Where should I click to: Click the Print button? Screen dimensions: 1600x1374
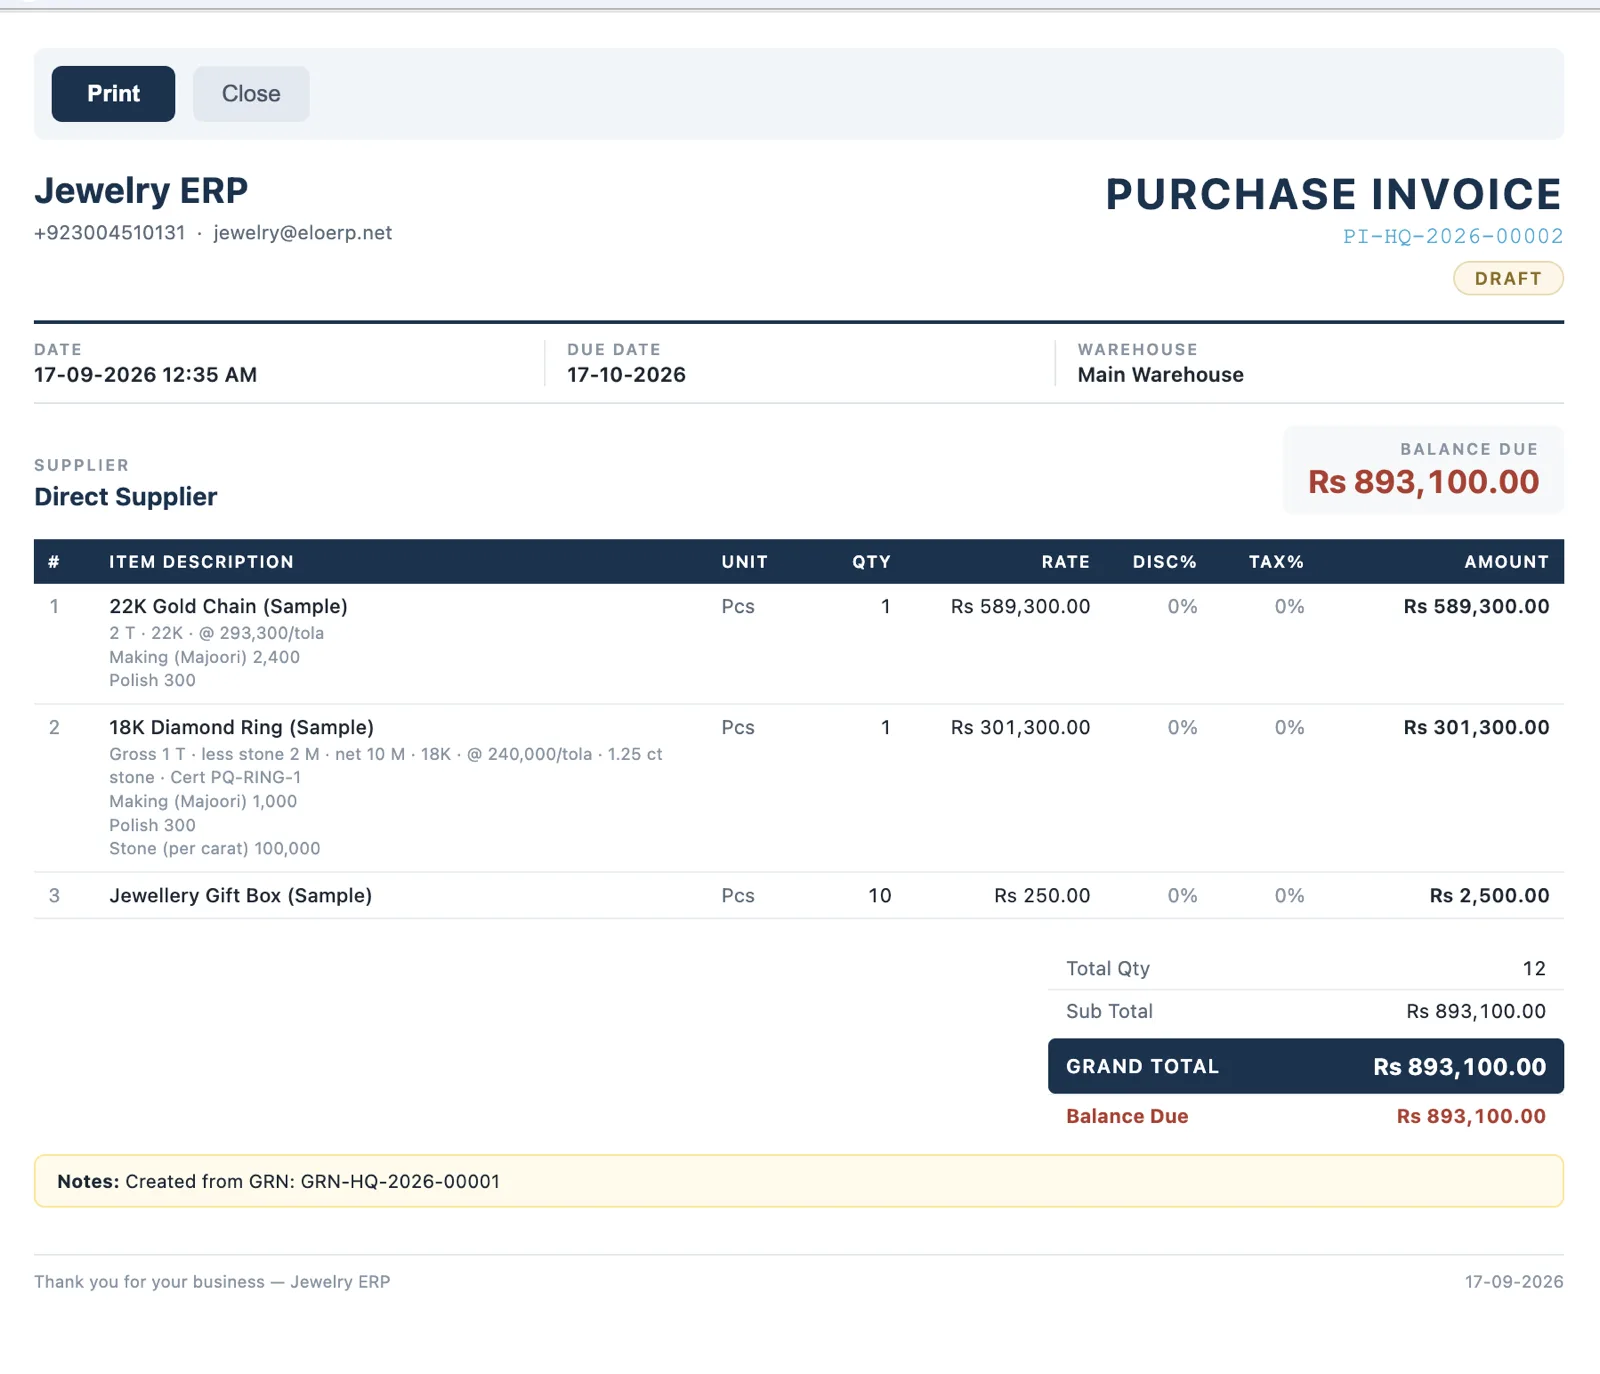click(x=113, y=94)
